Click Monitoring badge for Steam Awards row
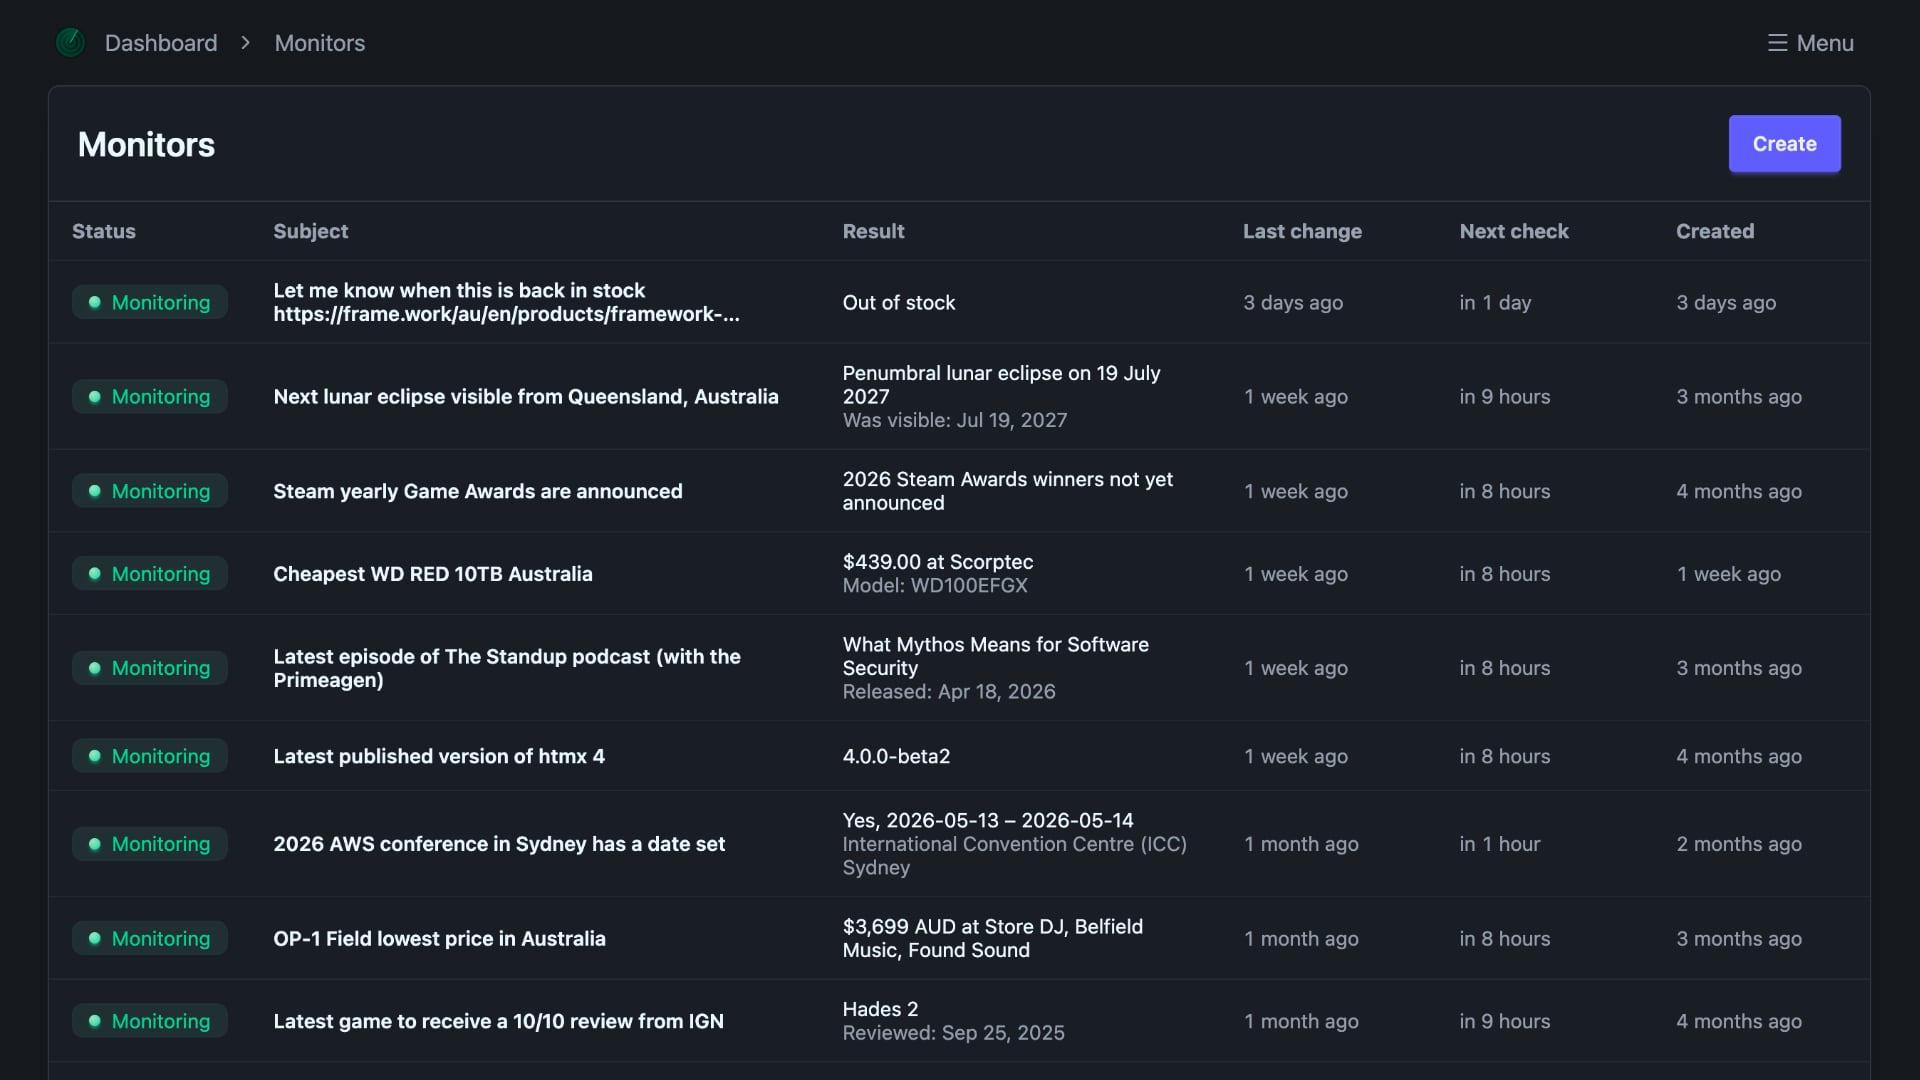 [x=150, y=491]
